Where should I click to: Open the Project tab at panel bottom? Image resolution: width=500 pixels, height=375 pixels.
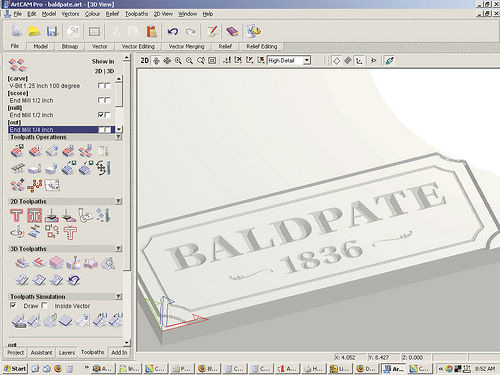16,352
